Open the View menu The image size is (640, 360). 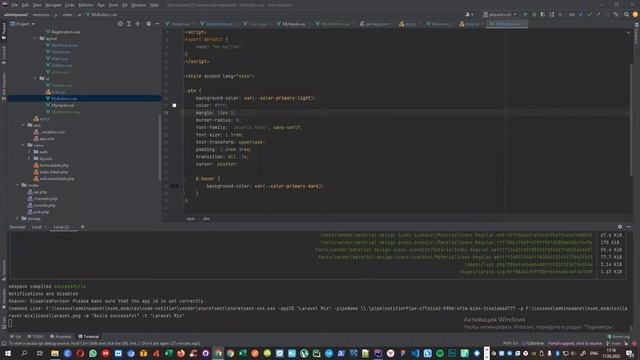(x=37, y=5)
